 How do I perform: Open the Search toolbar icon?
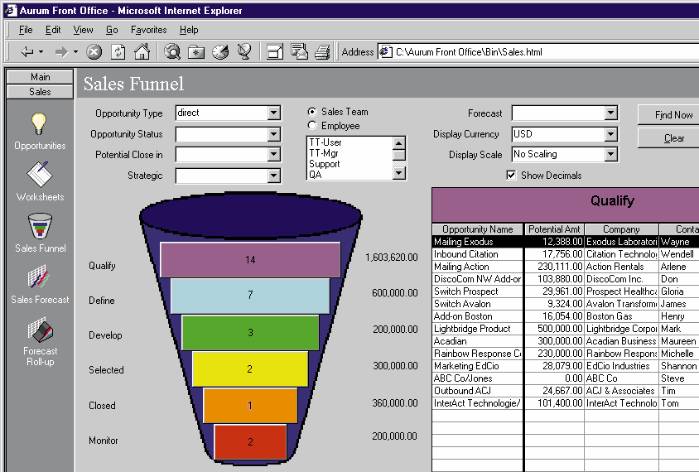click(172, 52)
